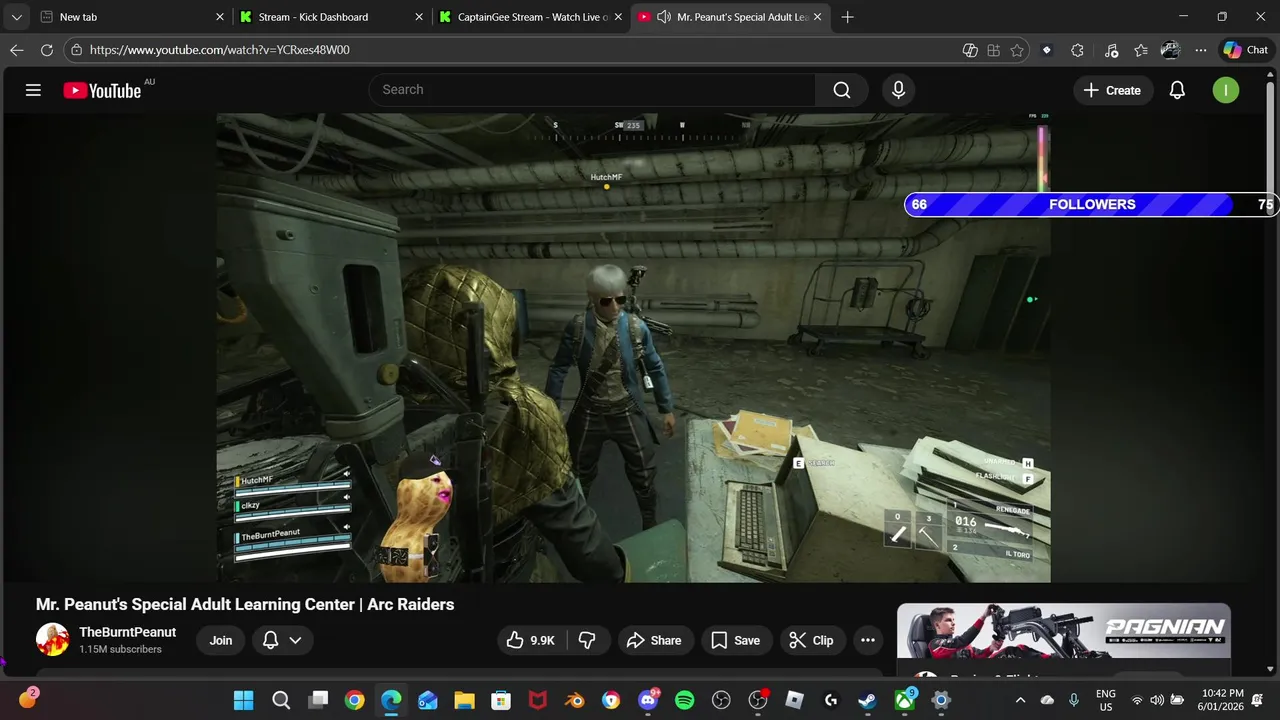
Task: Open File Explorer from the taskbar
Action: click(464, 700)
